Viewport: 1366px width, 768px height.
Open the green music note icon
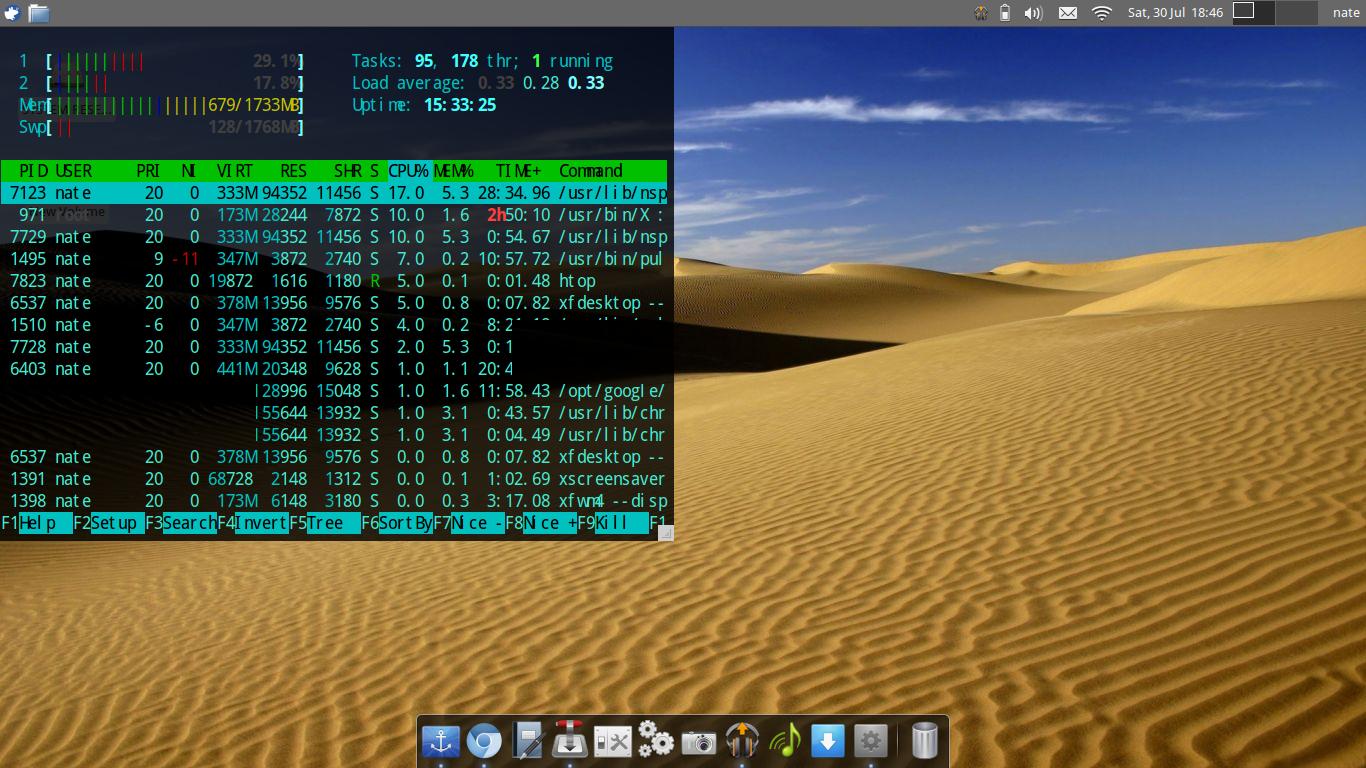pos(785,741)
